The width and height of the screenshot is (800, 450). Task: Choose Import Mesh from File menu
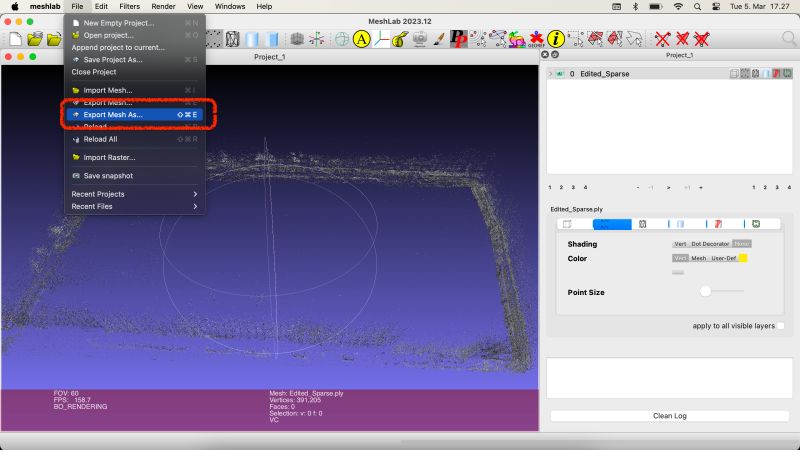click(135, 90)
